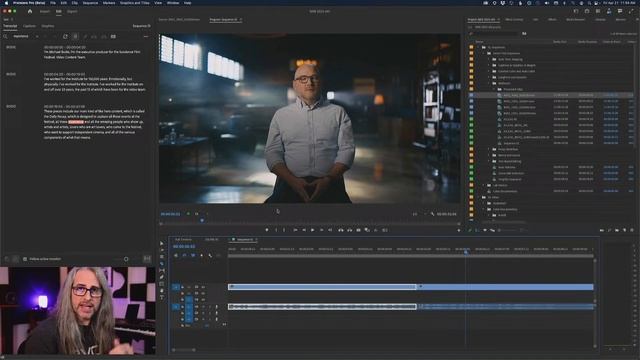Select the Ripple Edit tool
The width and height of the screenshot is (640, 360).
[x=162, y=257]
